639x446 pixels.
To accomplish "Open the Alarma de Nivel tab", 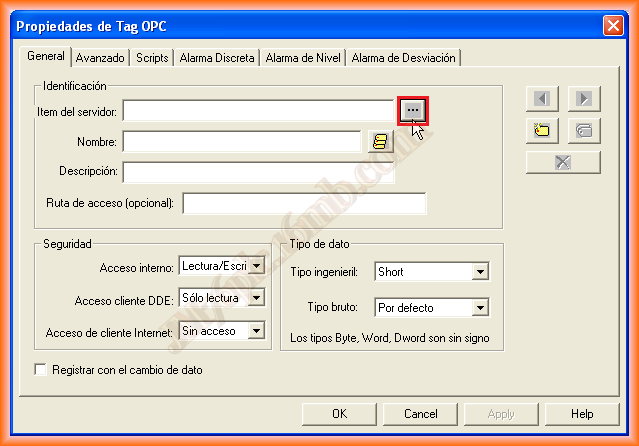I will click(303, 58).
